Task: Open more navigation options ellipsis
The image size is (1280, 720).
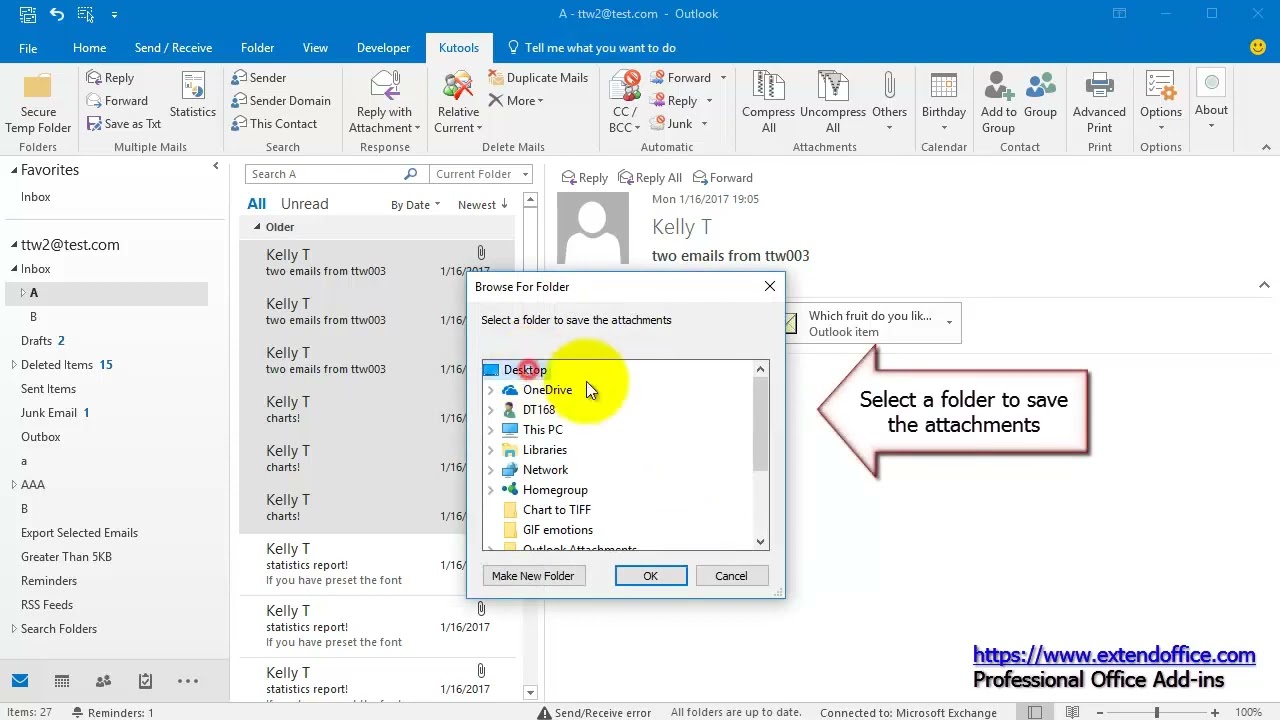Action: tap(187, 681)
